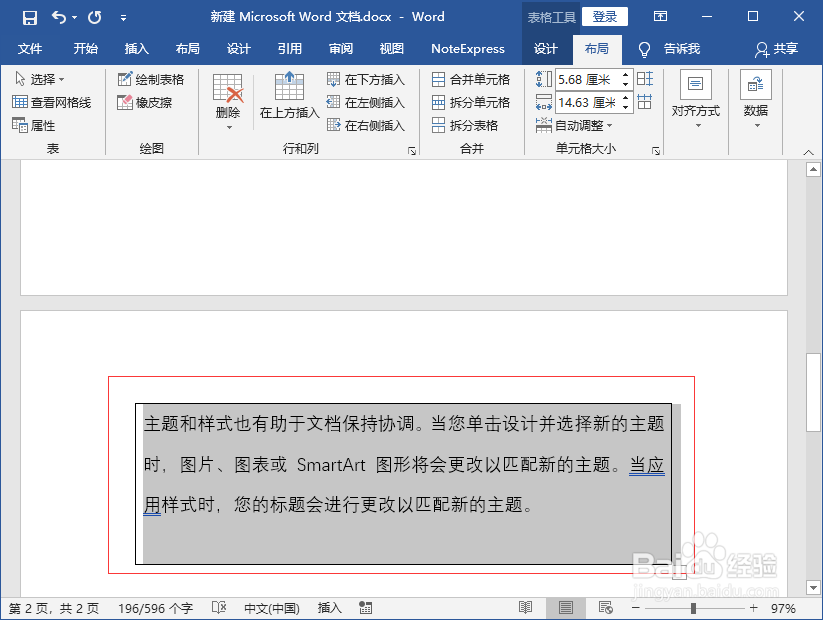Activate the 绘制表格 draw table tool
The height and width of the screenshot is (620, 823).
(x=151, y=79)
